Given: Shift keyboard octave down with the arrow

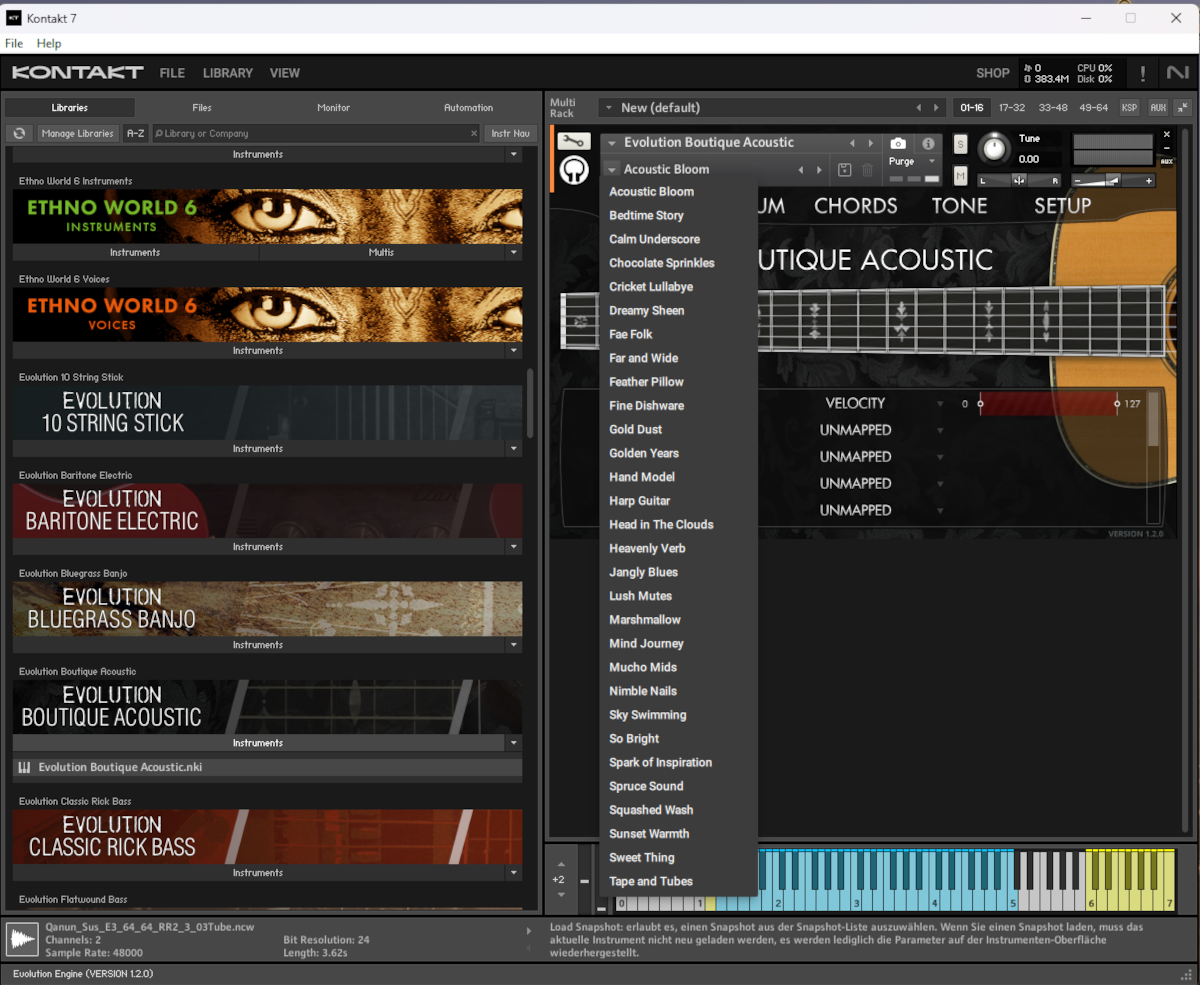Looking at the screenshot, I should pos(560,895).
